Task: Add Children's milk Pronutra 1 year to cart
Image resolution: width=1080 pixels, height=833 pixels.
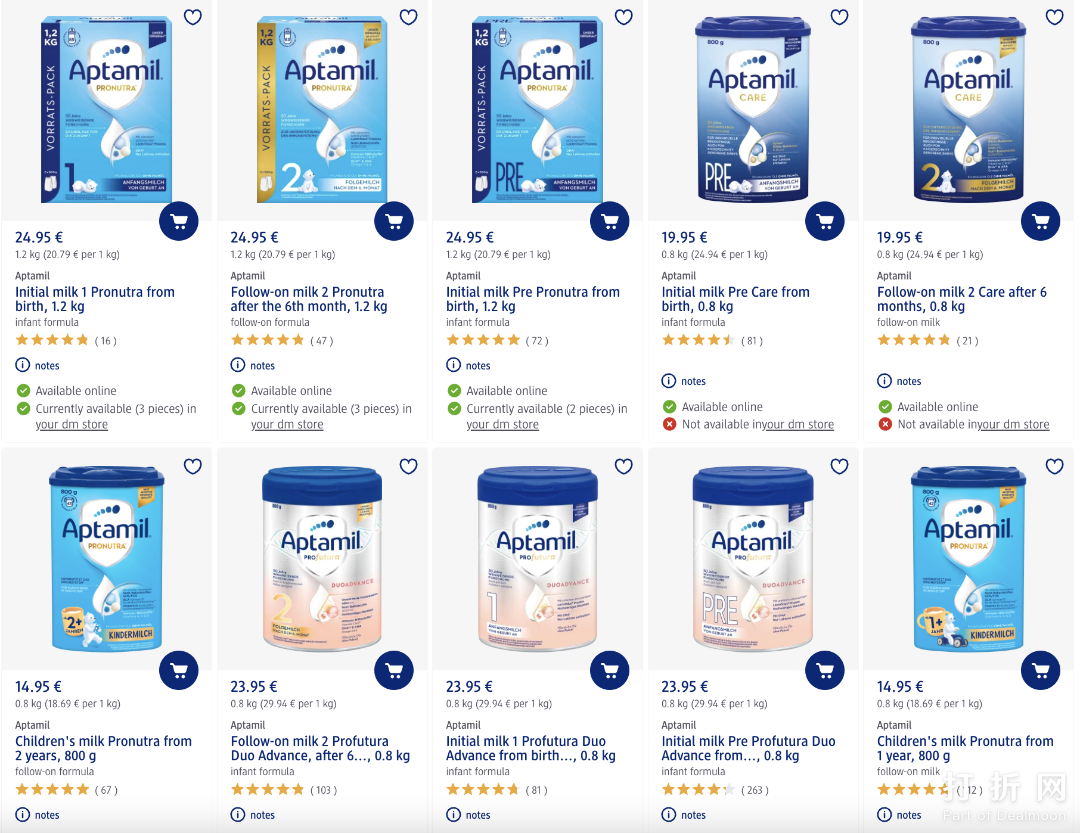Action: point(1040,670)
